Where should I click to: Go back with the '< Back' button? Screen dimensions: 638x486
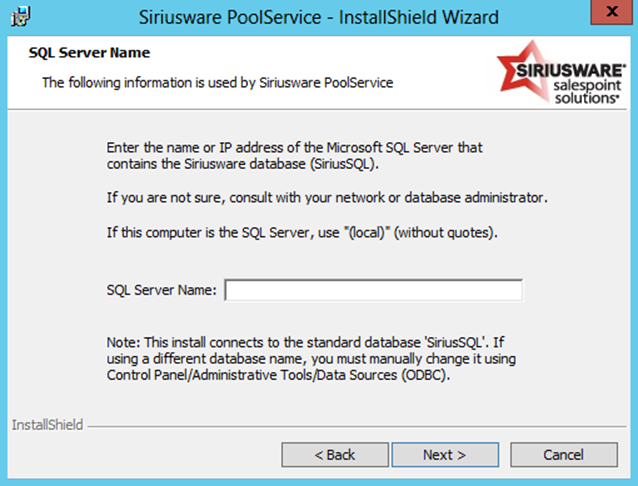click(x=335, y=455)
